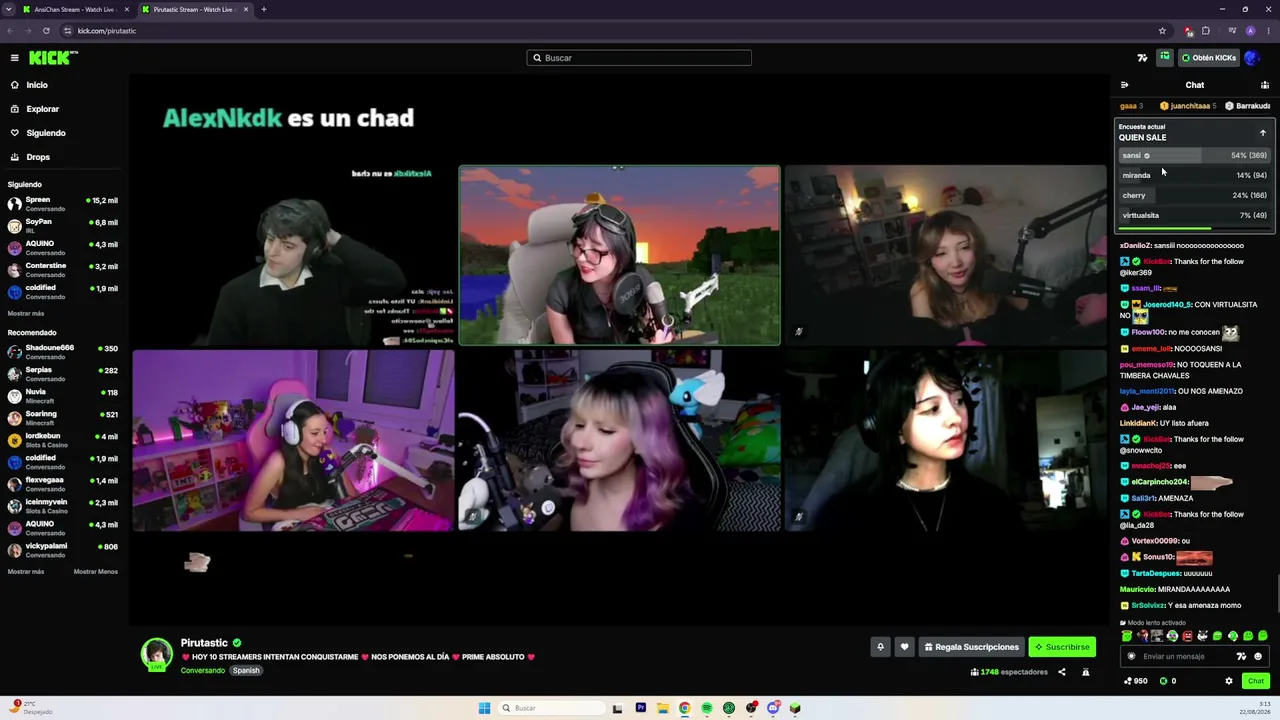Vote for cherry in the poll
1280x720 pixels.
click(1194, 195)
